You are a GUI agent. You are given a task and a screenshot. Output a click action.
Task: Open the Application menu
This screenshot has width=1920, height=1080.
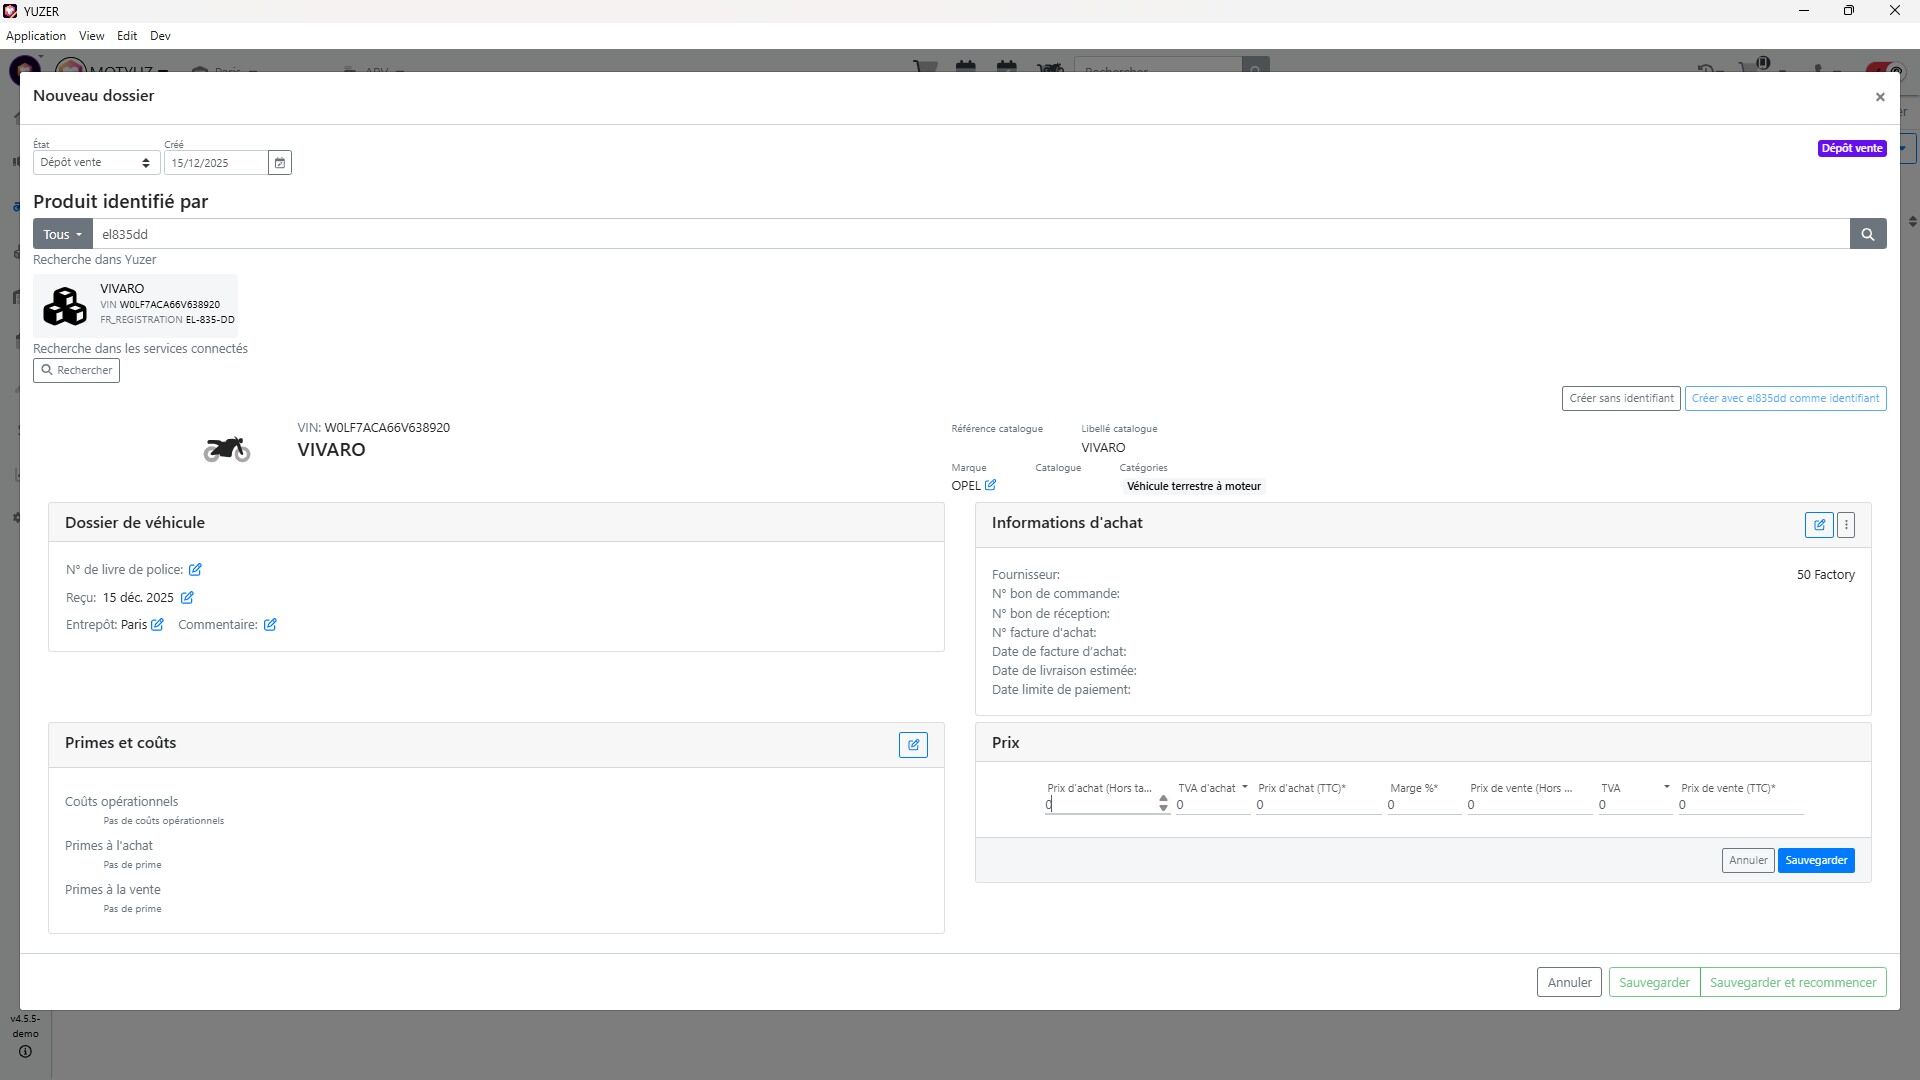[x=36, y=36]
